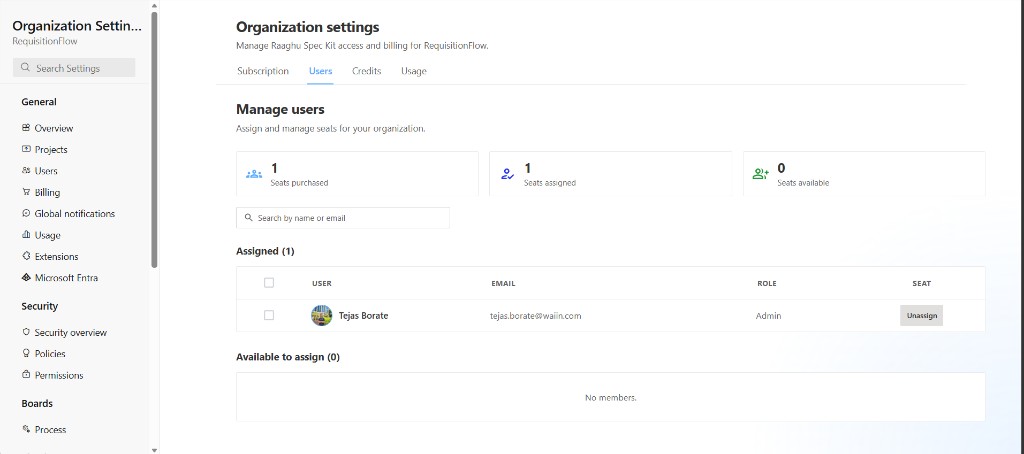1024x454 pixels.
Task: Click the Available to assign (0) heading
Action: click(288, 357)
